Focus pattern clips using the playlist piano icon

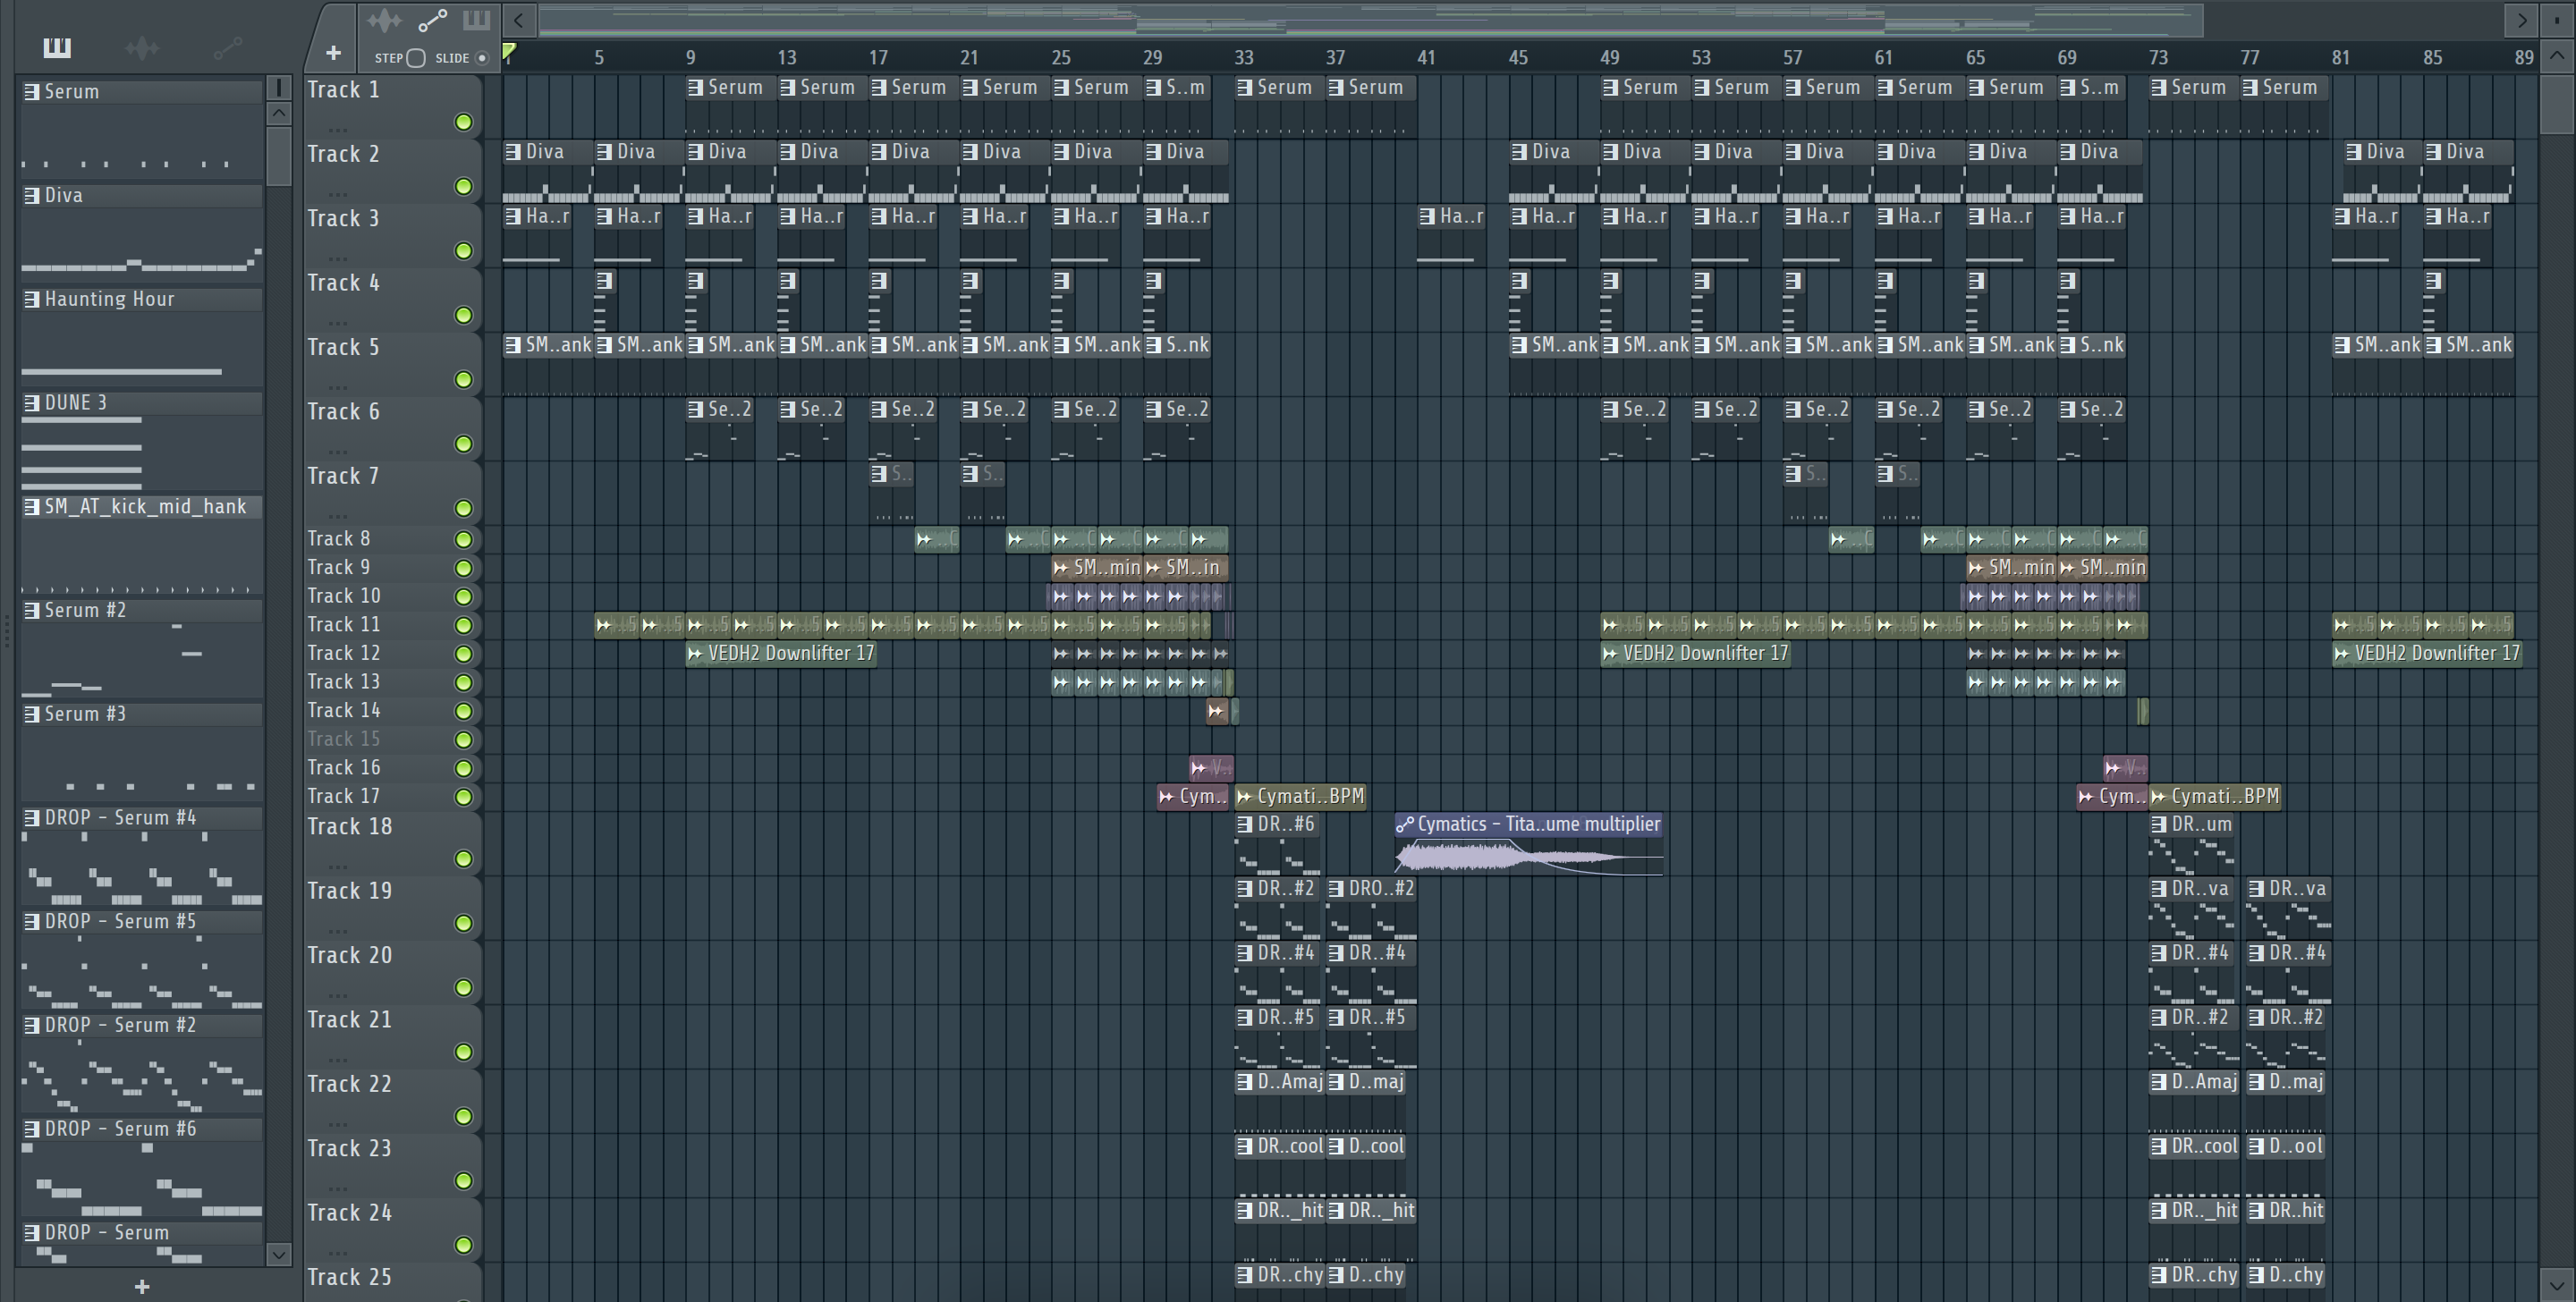[x=476, y=20]
